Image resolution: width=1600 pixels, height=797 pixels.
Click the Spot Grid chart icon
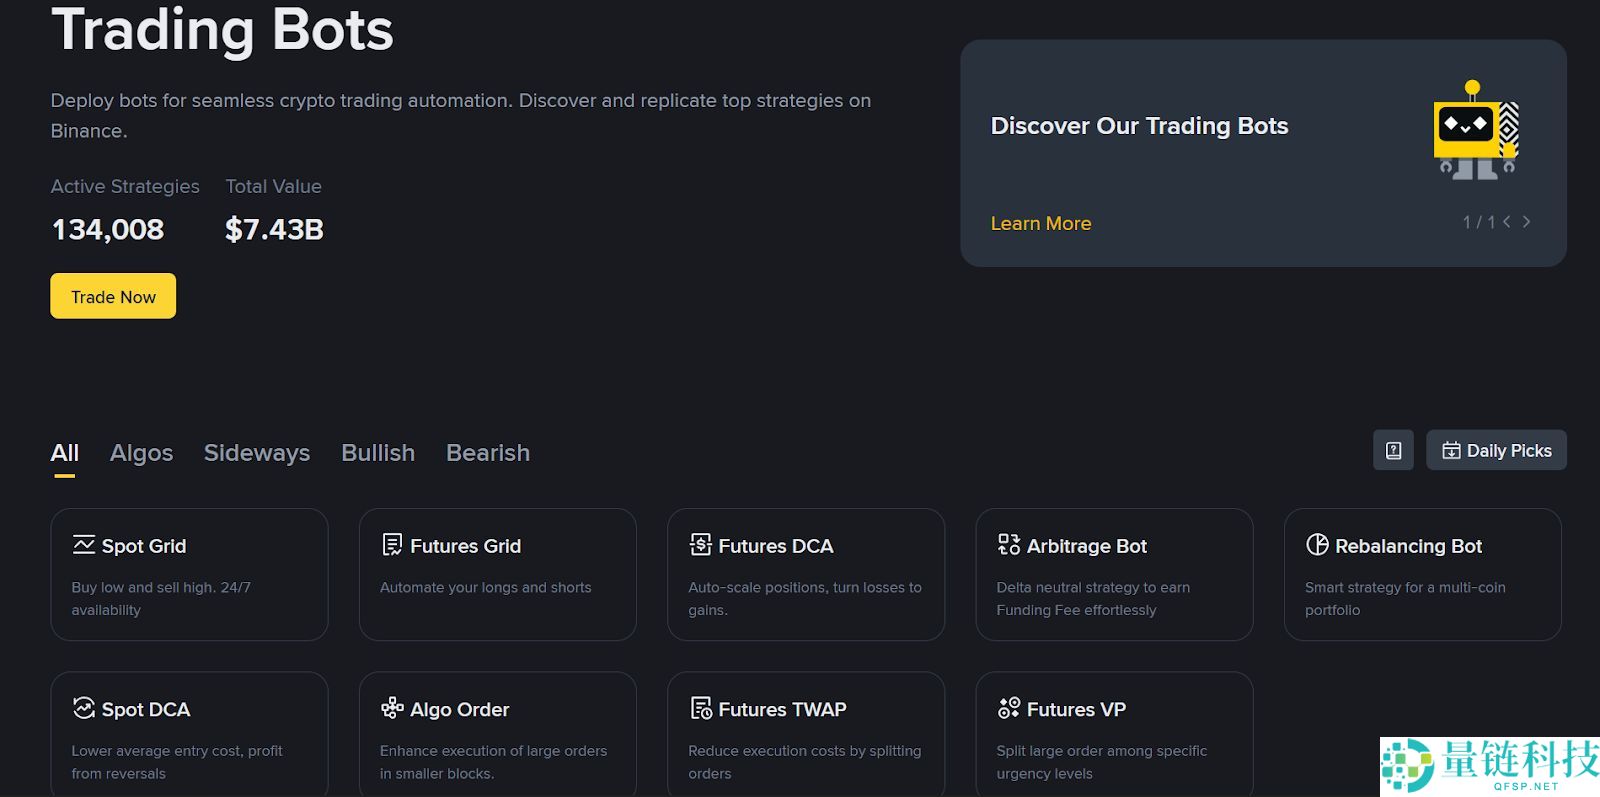click(x=84, y=545)
